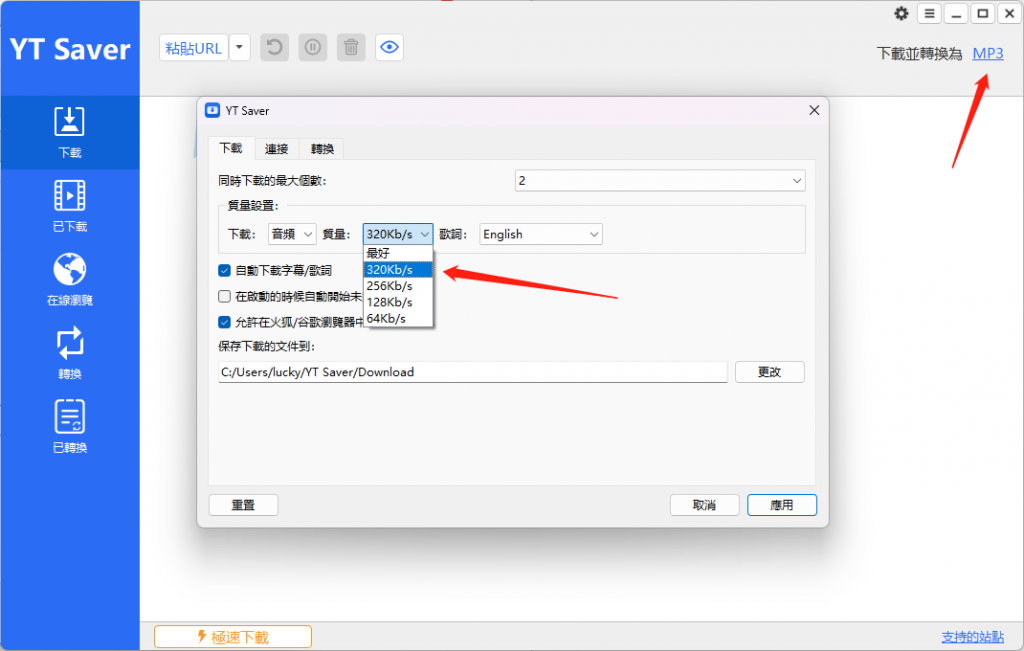Click the 極速下載 turbo download button
This screenshot has width=1024, height=651.
tap(233, 637)
